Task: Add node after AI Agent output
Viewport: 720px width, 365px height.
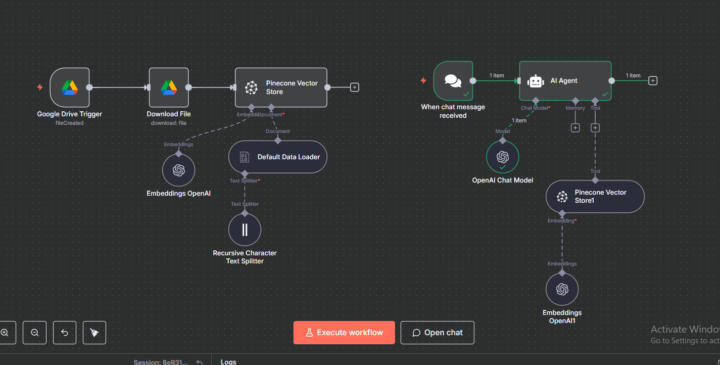Action: tap(652, 81)
